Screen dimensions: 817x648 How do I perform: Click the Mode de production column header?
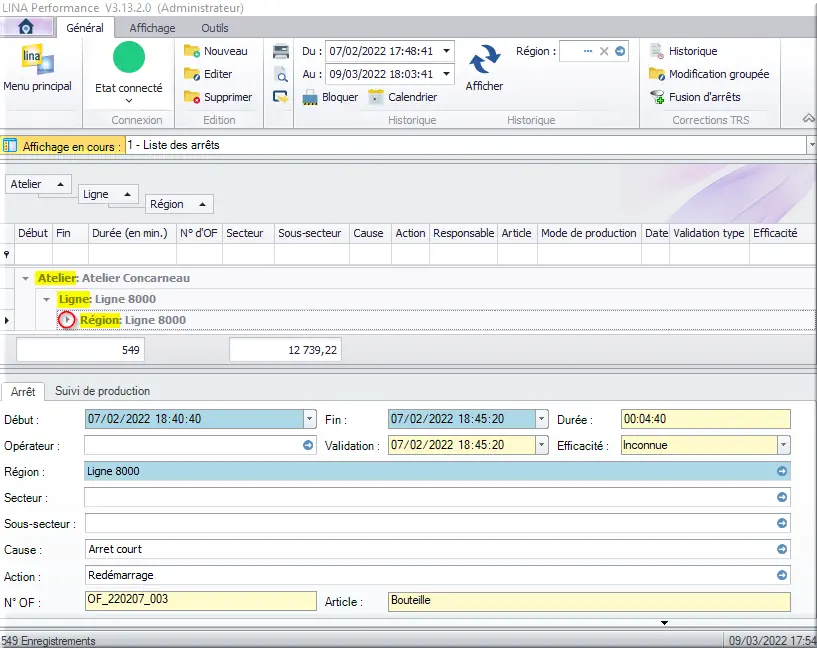pyautogui.click(x=589, y=233)
